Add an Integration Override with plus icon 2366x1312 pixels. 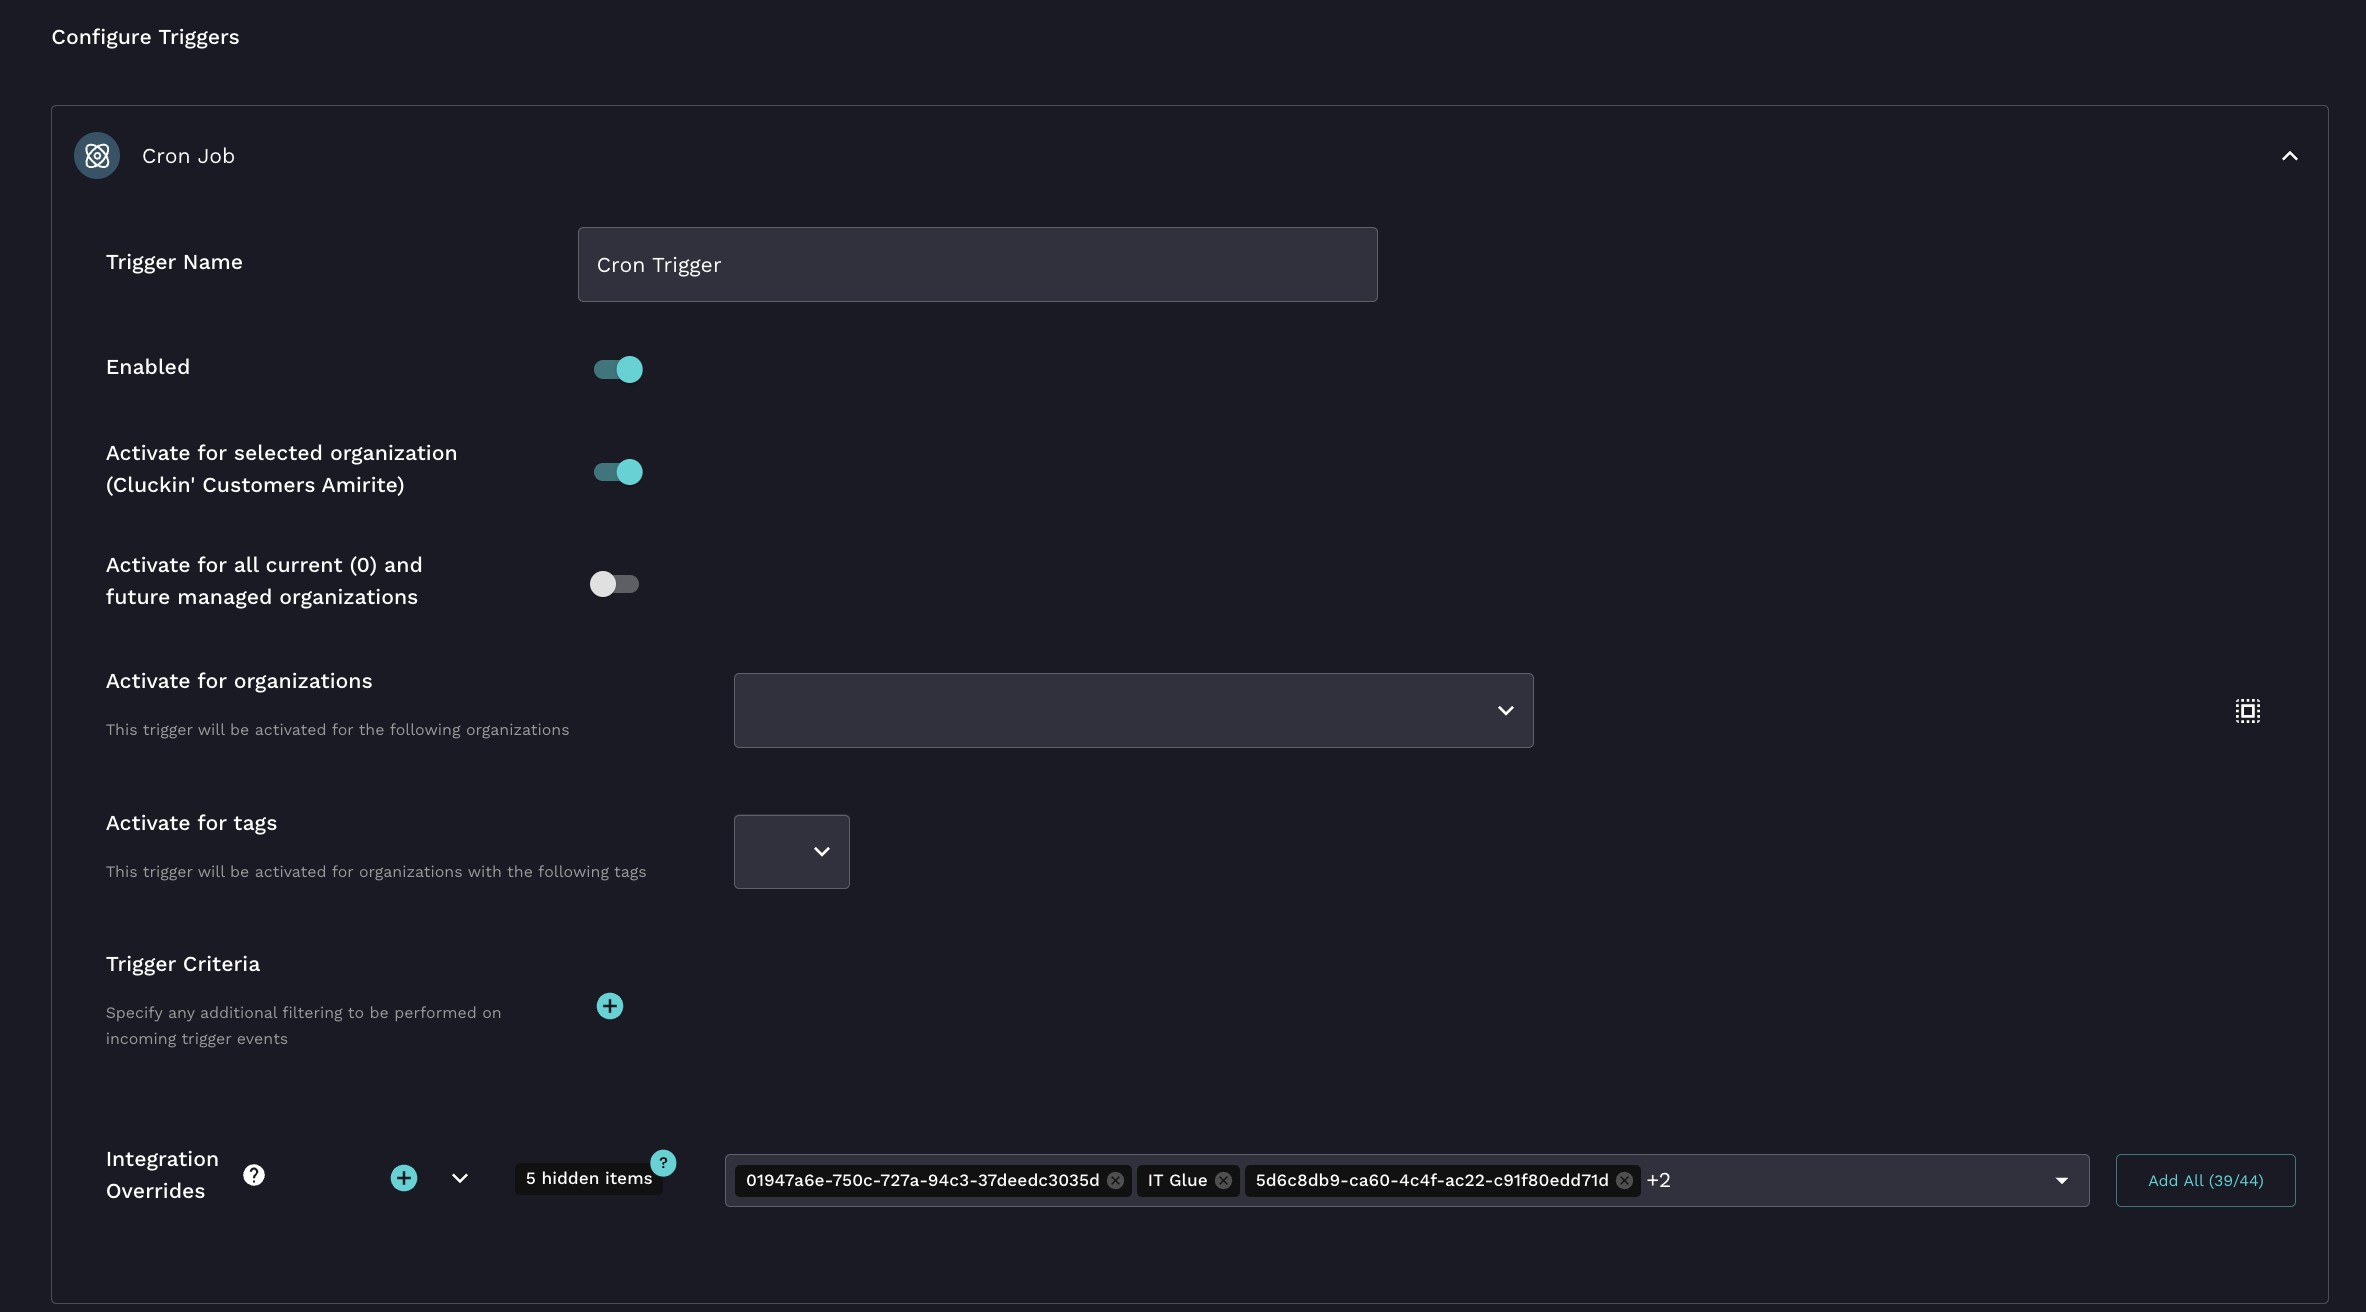pyautogui.click(x=404, y=1178)
